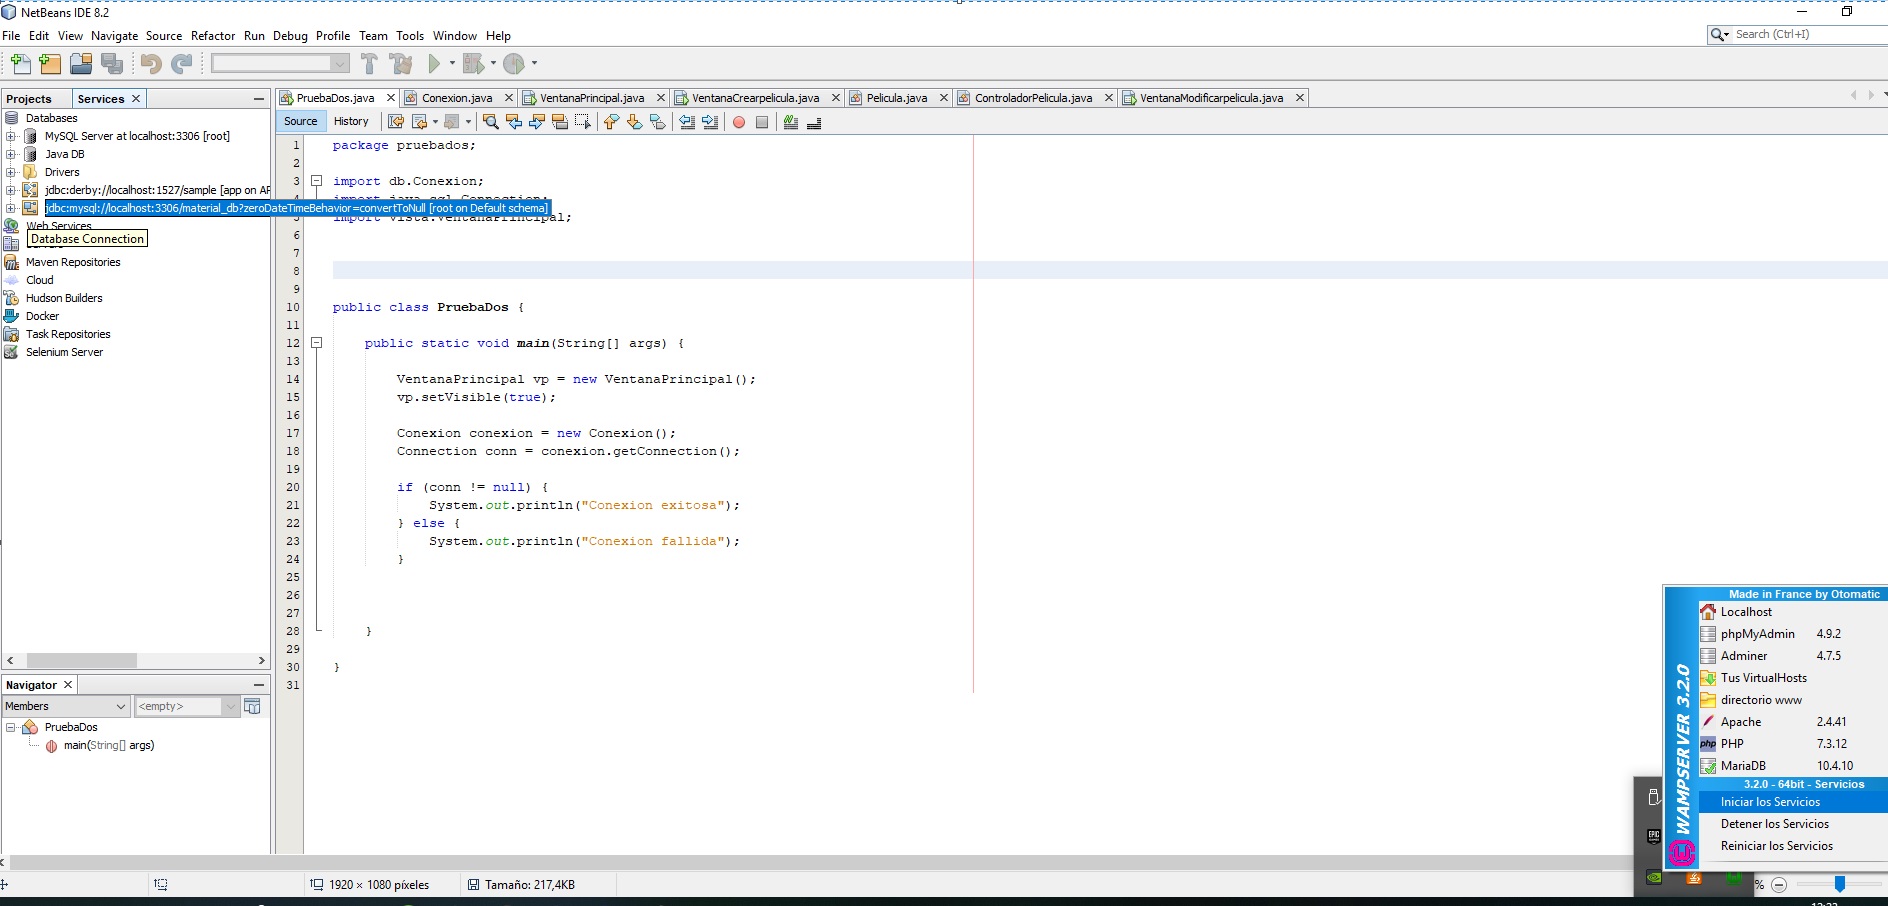Expand the Drivers node
Image resolution: width=1888 pixels, height=906 pixels.
click(11, 172)
